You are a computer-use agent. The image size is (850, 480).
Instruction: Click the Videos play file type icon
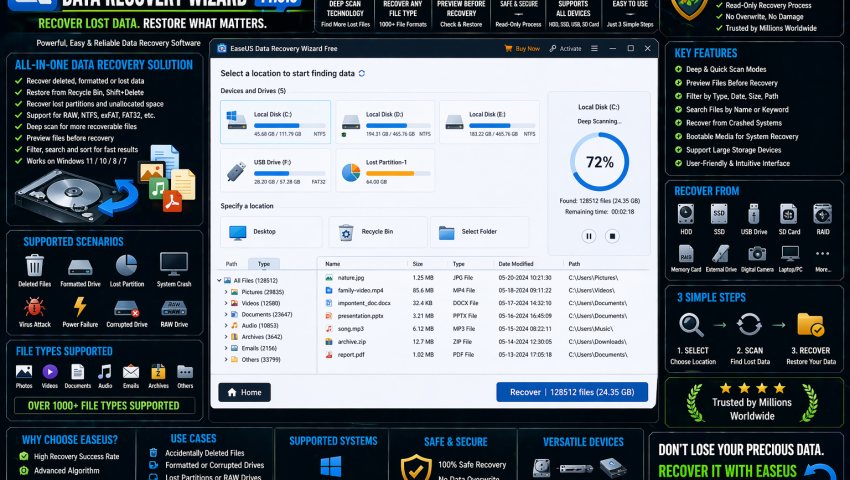point(50,372)
